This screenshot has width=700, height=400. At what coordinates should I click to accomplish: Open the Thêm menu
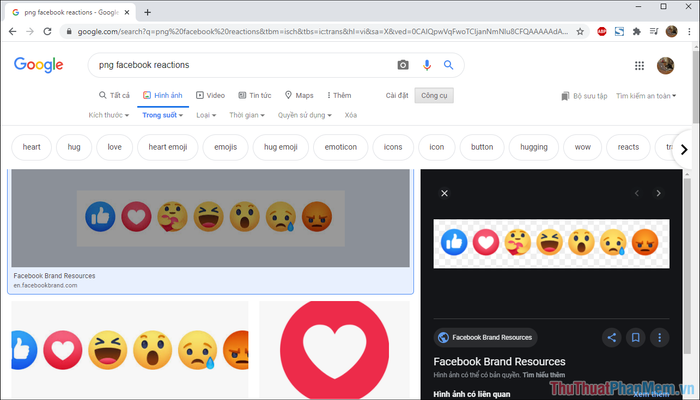339,95
